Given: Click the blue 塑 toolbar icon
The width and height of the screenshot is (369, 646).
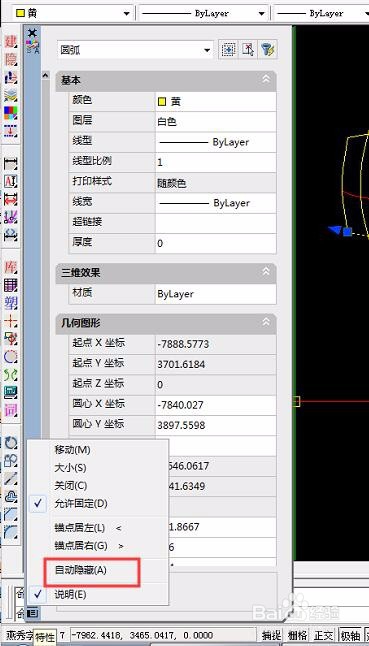Looking at the screenshot, I should tap(11, 303).
